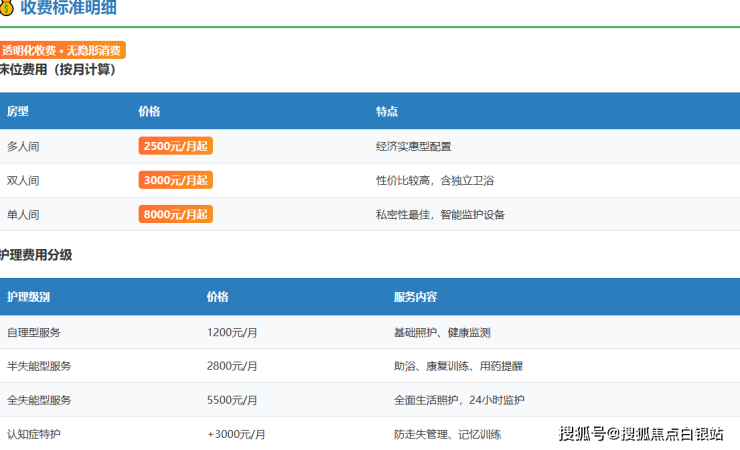Viewport: 740px width, 450px height.
Task: Click the 护理费用分级 section heading
Action: pyautogui.click(x=37, y=255)
